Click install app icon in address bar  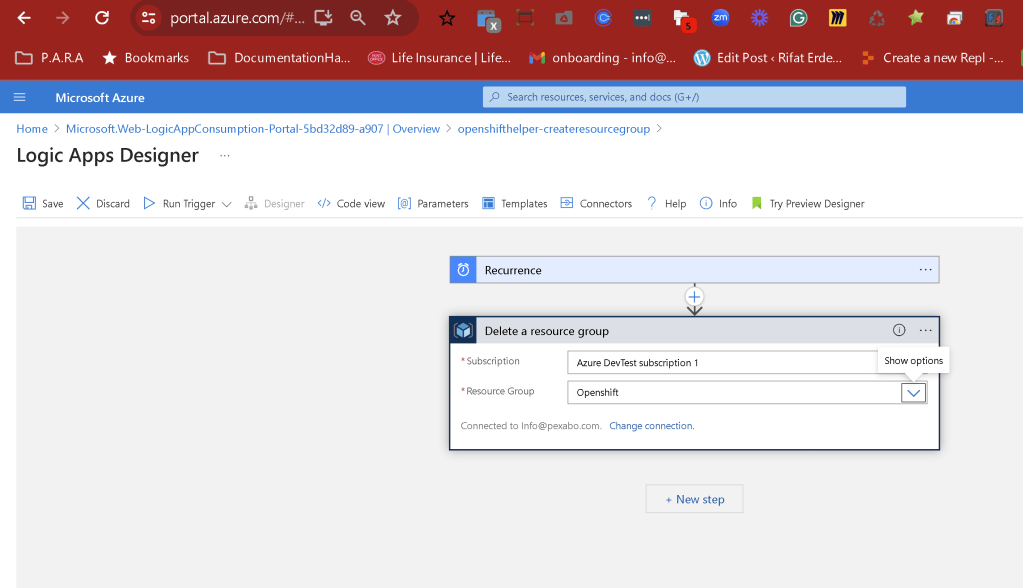(324, 18)
